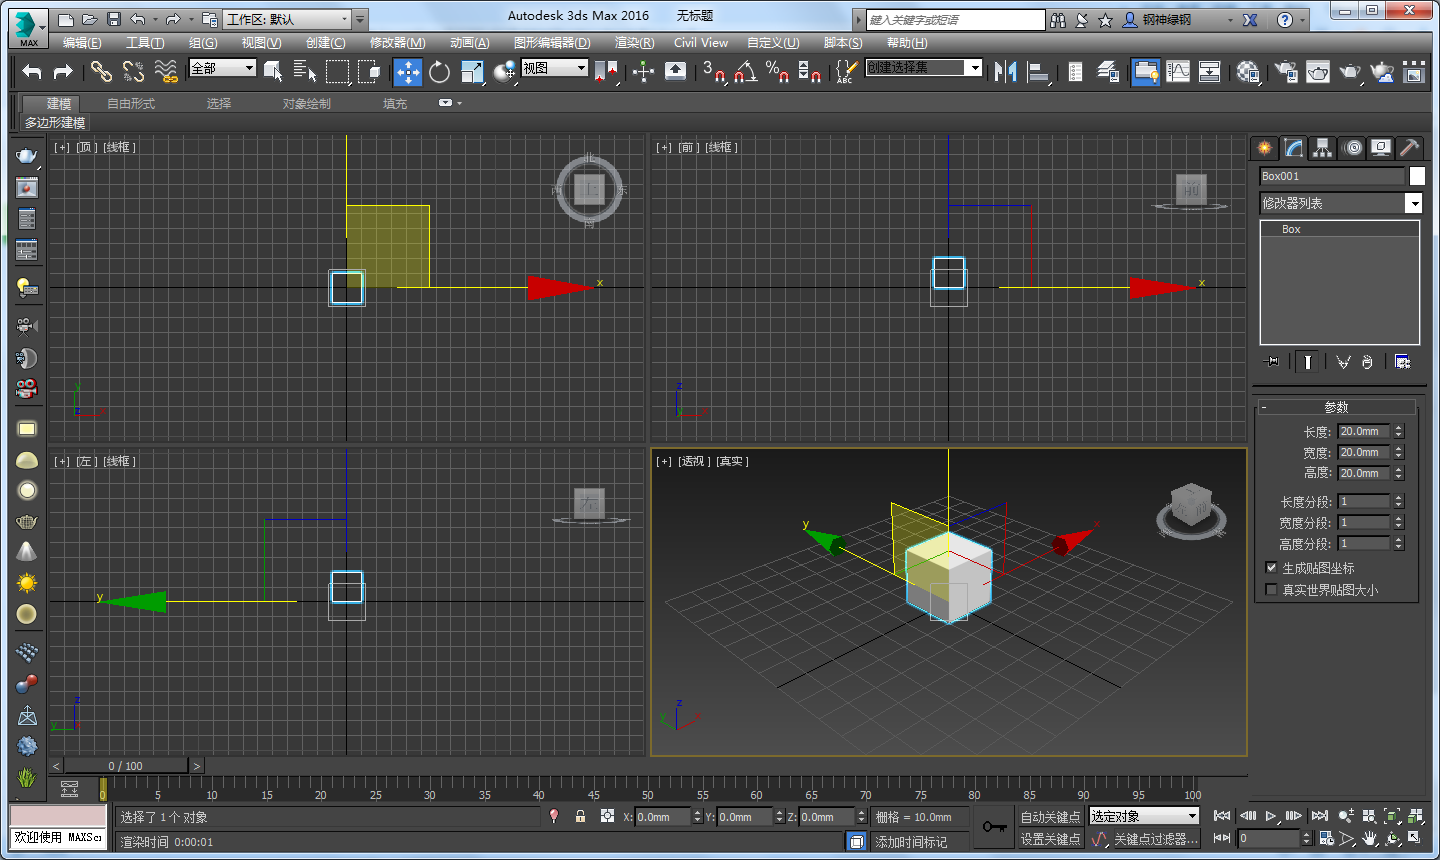The height and width of the screenshot is (860, 1440).
Task: Select the Rotate tool
Action: click(439, 71)
